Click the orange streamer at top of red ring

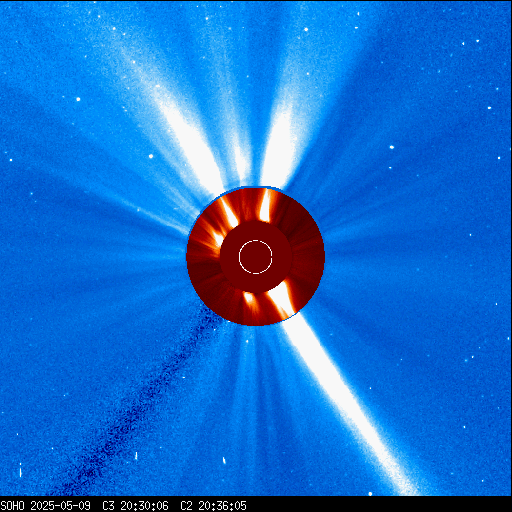click(265, 206)
